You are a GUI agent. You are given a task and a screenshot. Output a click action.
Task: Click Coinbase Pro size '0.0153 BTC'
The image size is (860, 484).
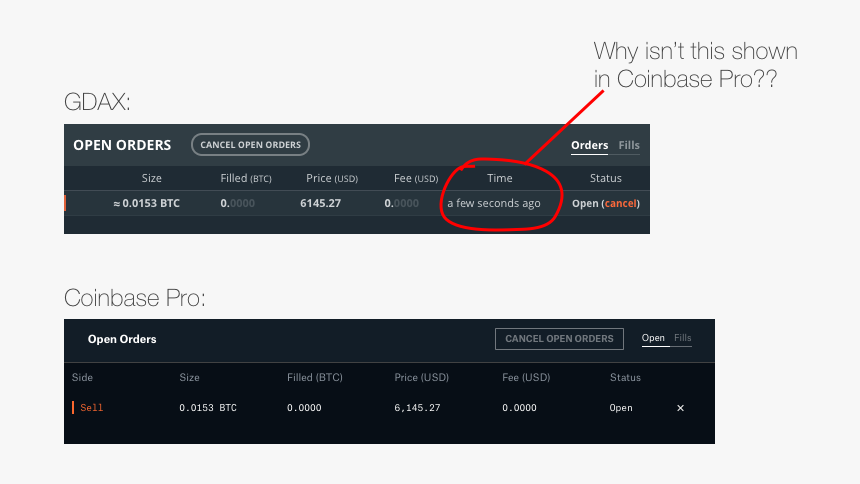208,408
